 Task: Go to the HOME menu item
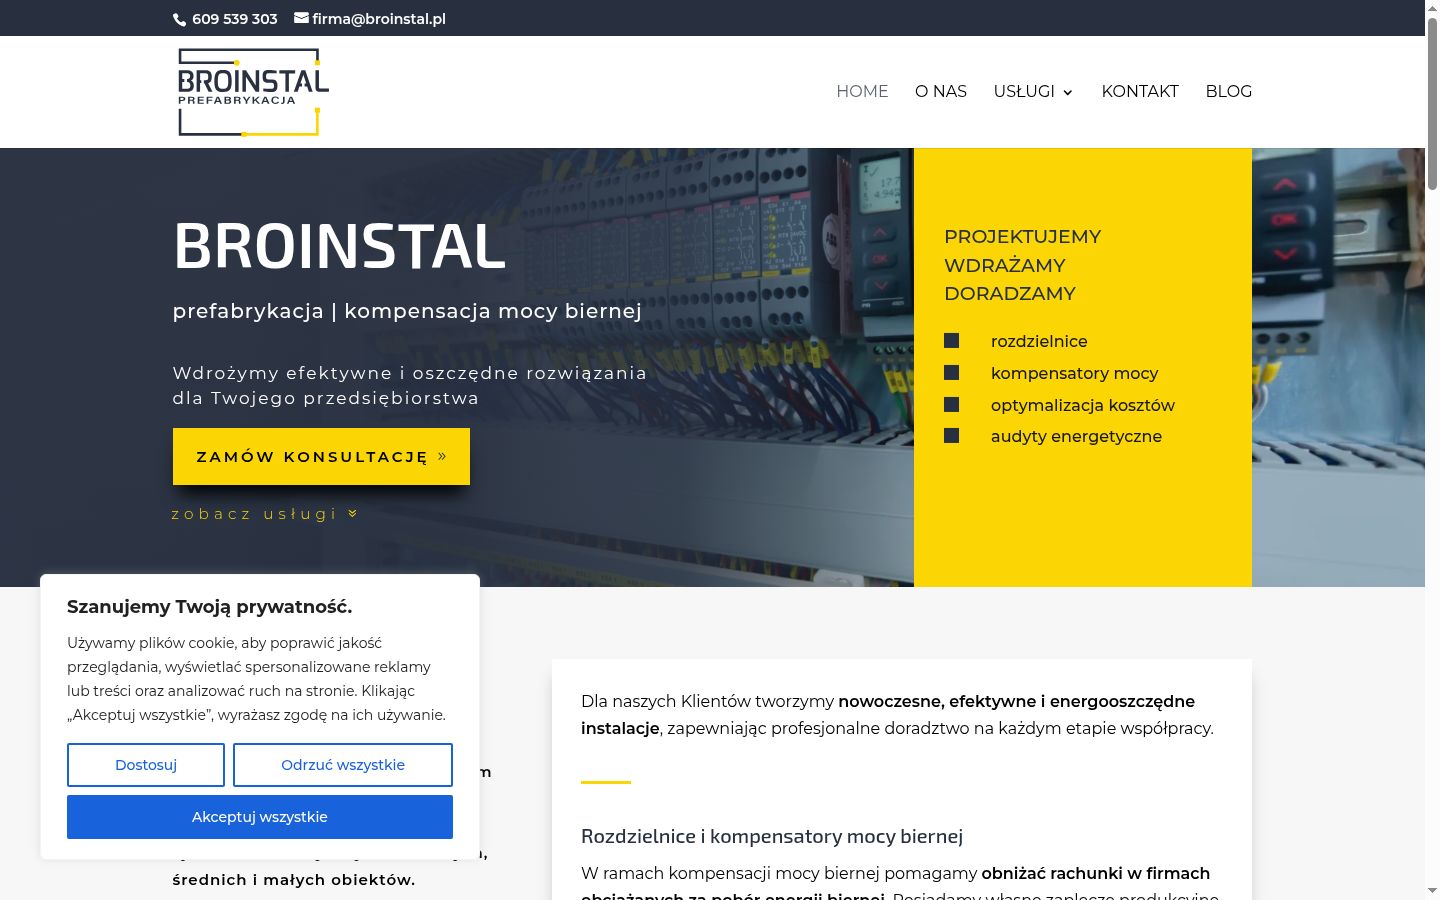[x=862, y=91]
